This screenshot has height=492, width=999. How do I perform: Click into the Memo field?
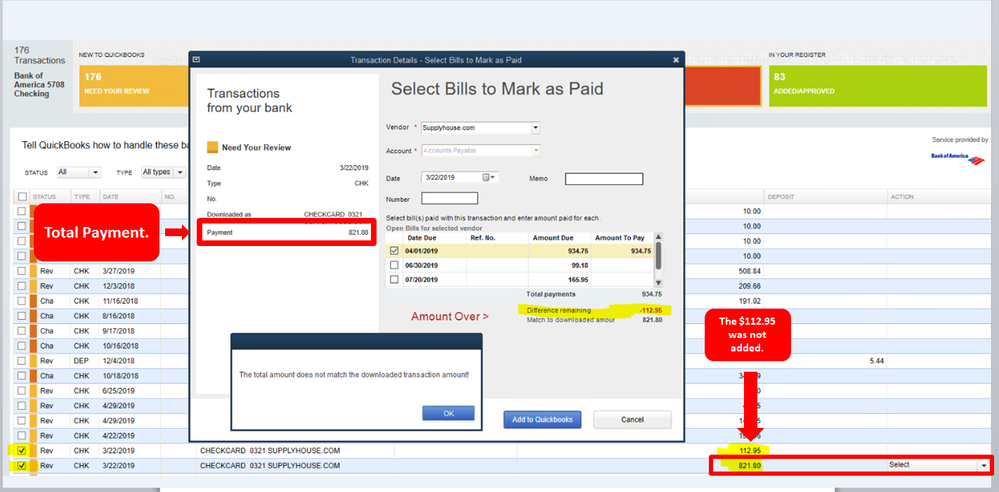604,179
